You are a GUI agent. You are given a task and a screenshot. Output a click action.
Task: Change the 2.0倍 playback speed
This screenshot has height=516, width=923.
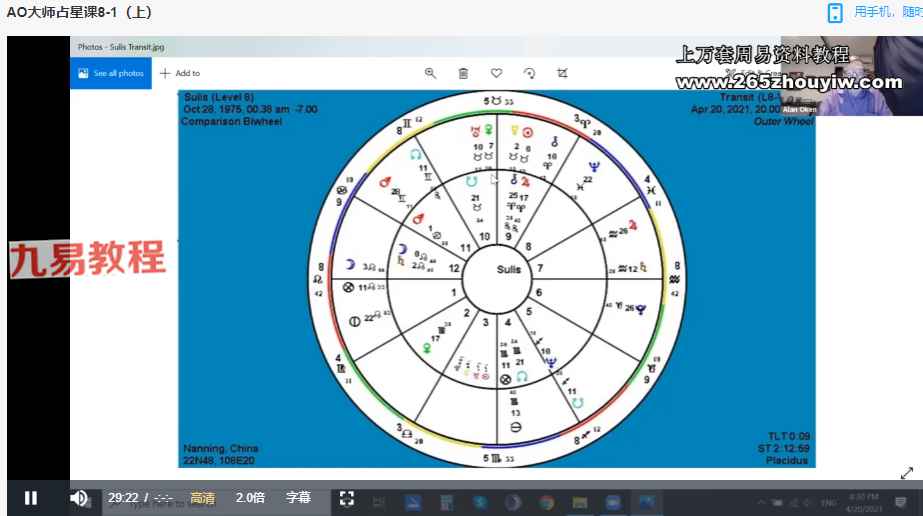point(250,498)
